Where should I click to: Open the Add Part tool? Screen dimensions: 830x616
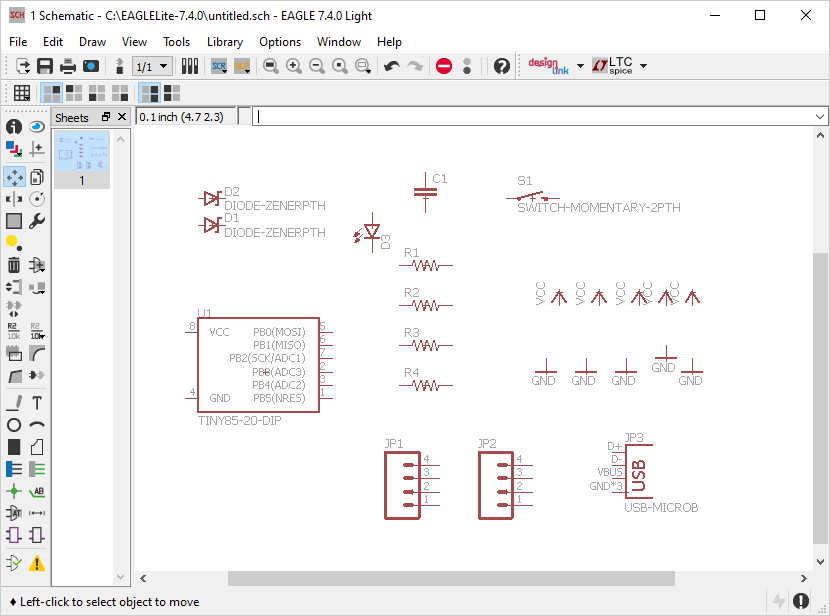point(36,265)
